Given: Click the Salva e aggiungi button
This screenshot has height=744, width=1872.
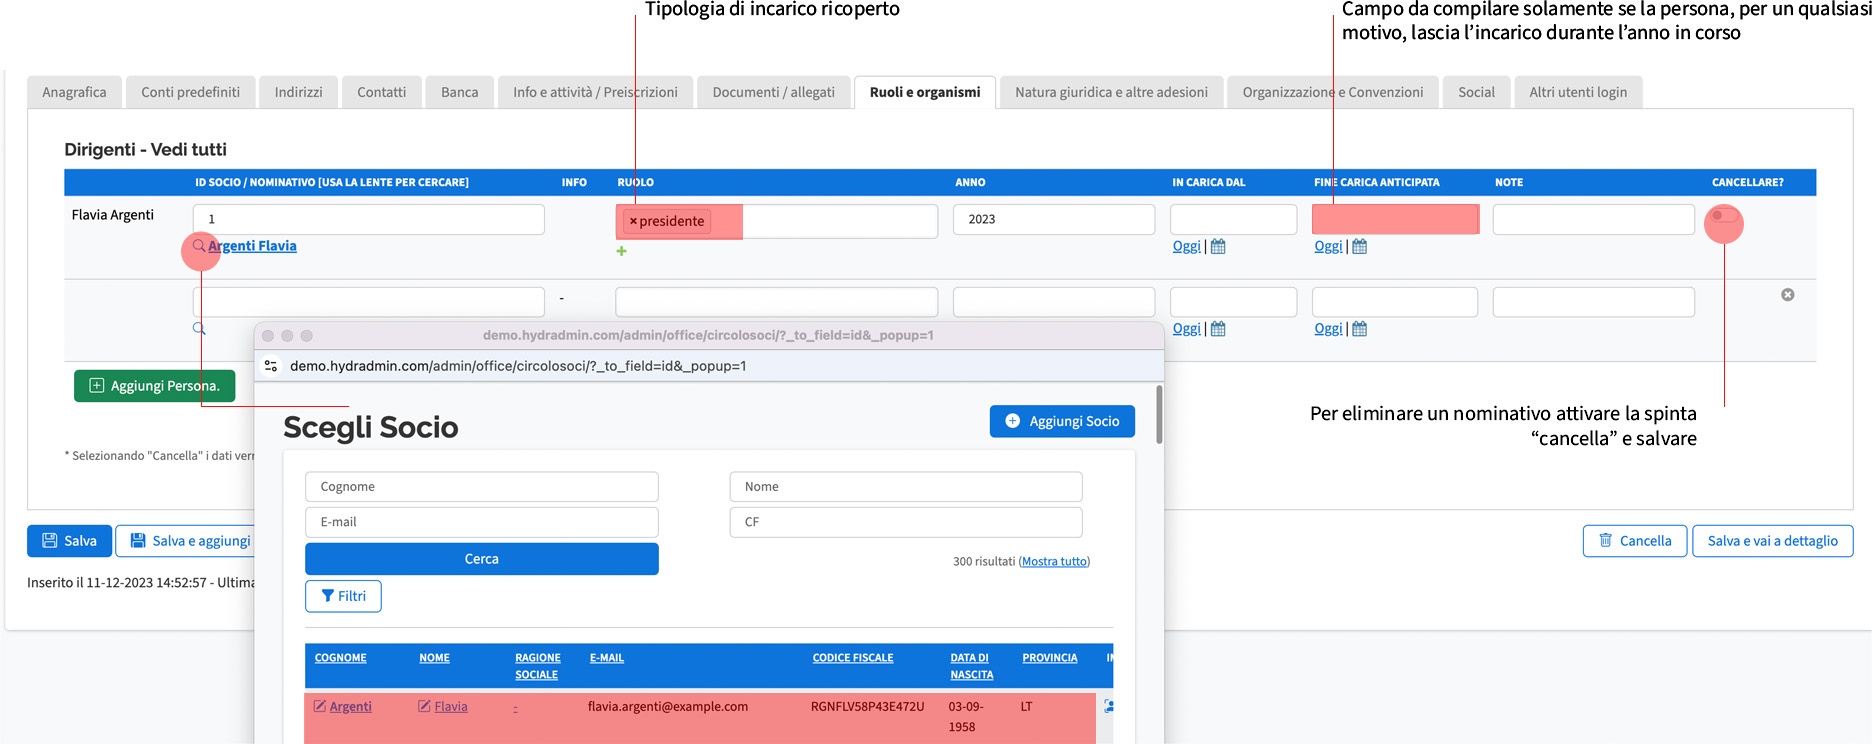Looking at the screenshot, I should [186, 541].
